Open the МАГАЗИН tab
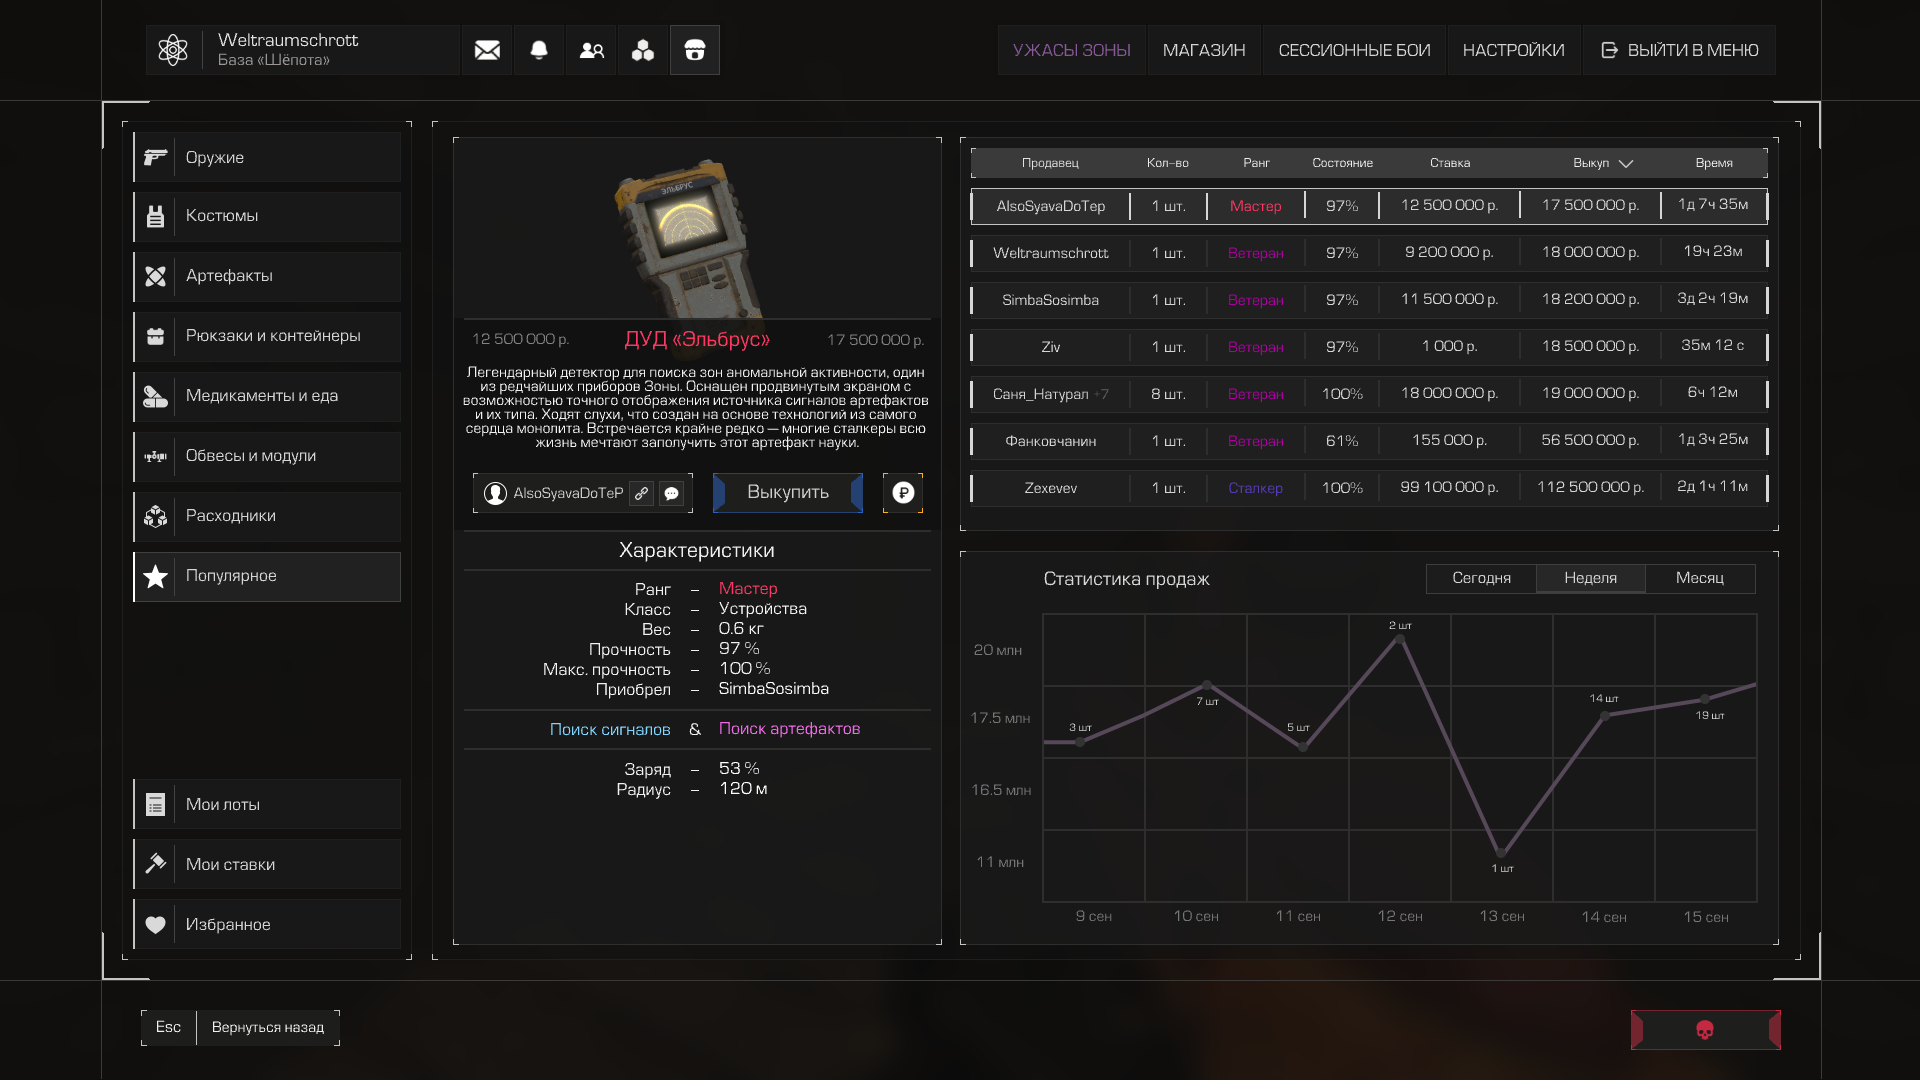Viewport: 1920px width, 1080px height. tap(1203, 50)
